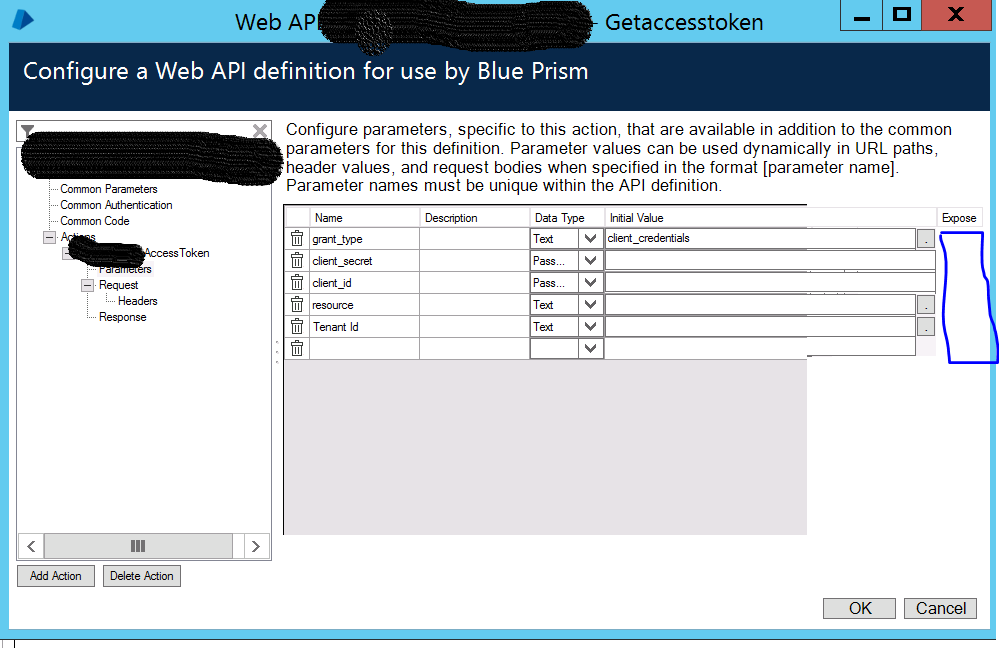Click the Tenant Id name cell
Screen dimensions: 999x648
pyautogui.click(x=364, y=326)
